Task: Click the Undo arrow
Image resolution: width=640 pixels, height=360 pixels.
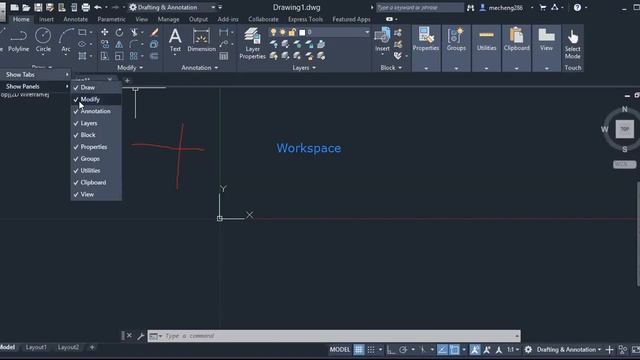Action: coord(98,7)
